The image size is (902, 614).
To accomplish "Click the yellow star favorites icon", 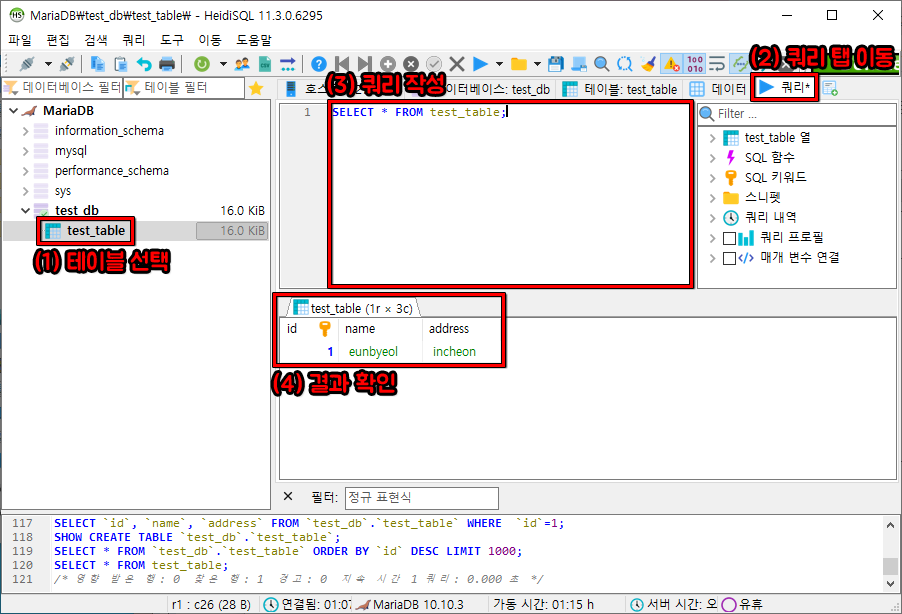I will pyautogui.click(x=256, y=88).
